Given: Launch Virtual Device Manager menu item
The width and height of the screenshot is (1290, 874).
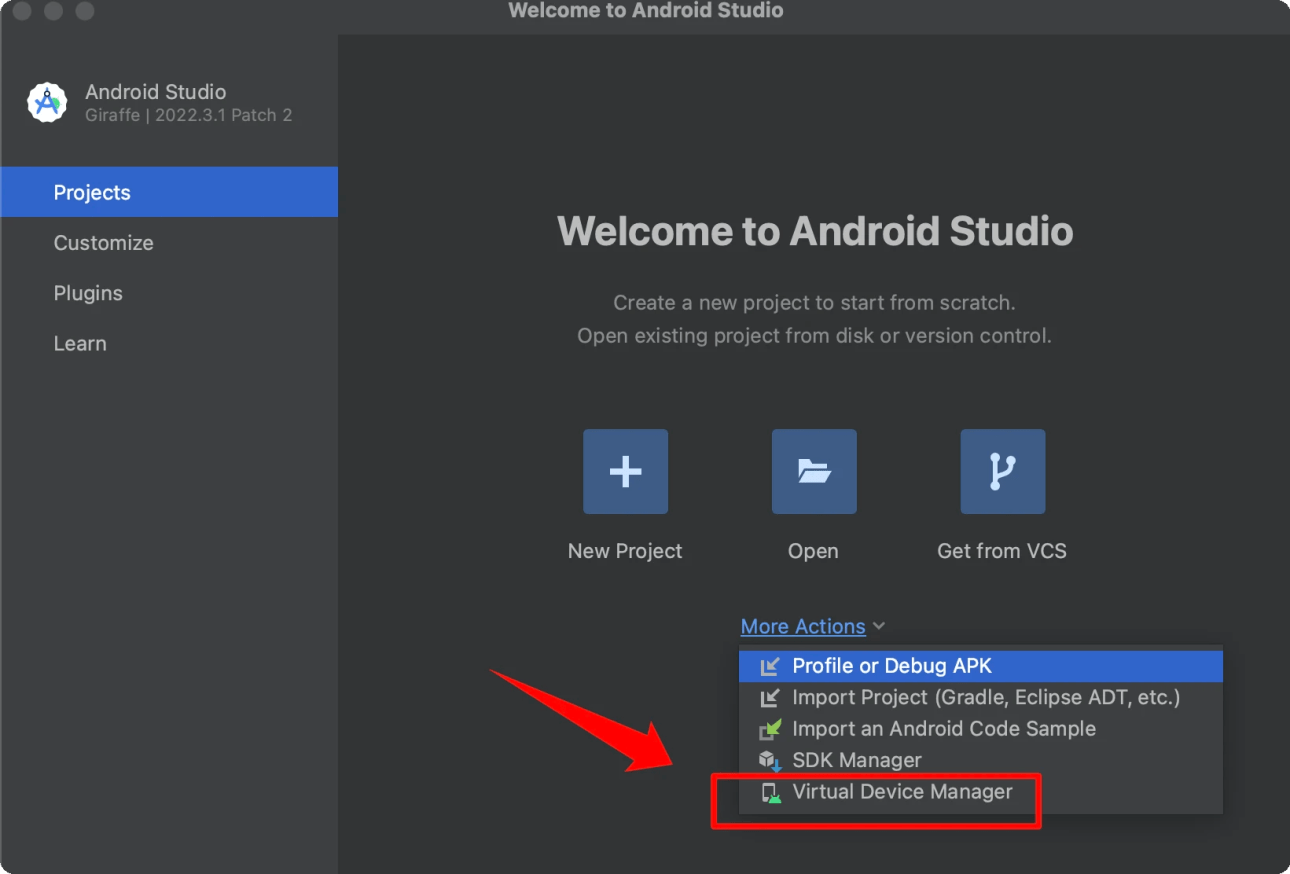Looking at the screenshot, I should (x=981, y=793).
